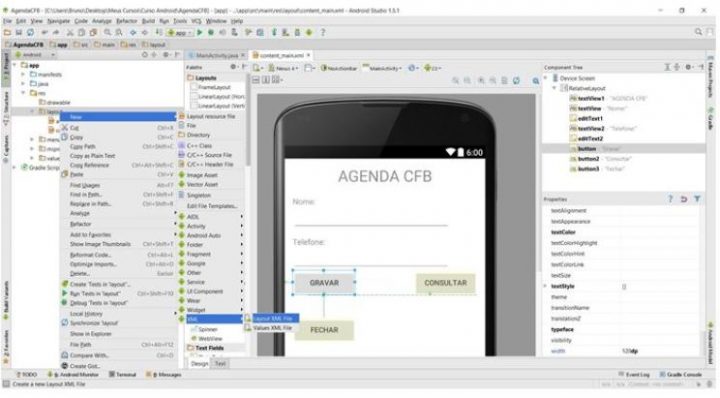Expand the textStyle property row
This screenshot has height=398, width=720.
(546, 286)
